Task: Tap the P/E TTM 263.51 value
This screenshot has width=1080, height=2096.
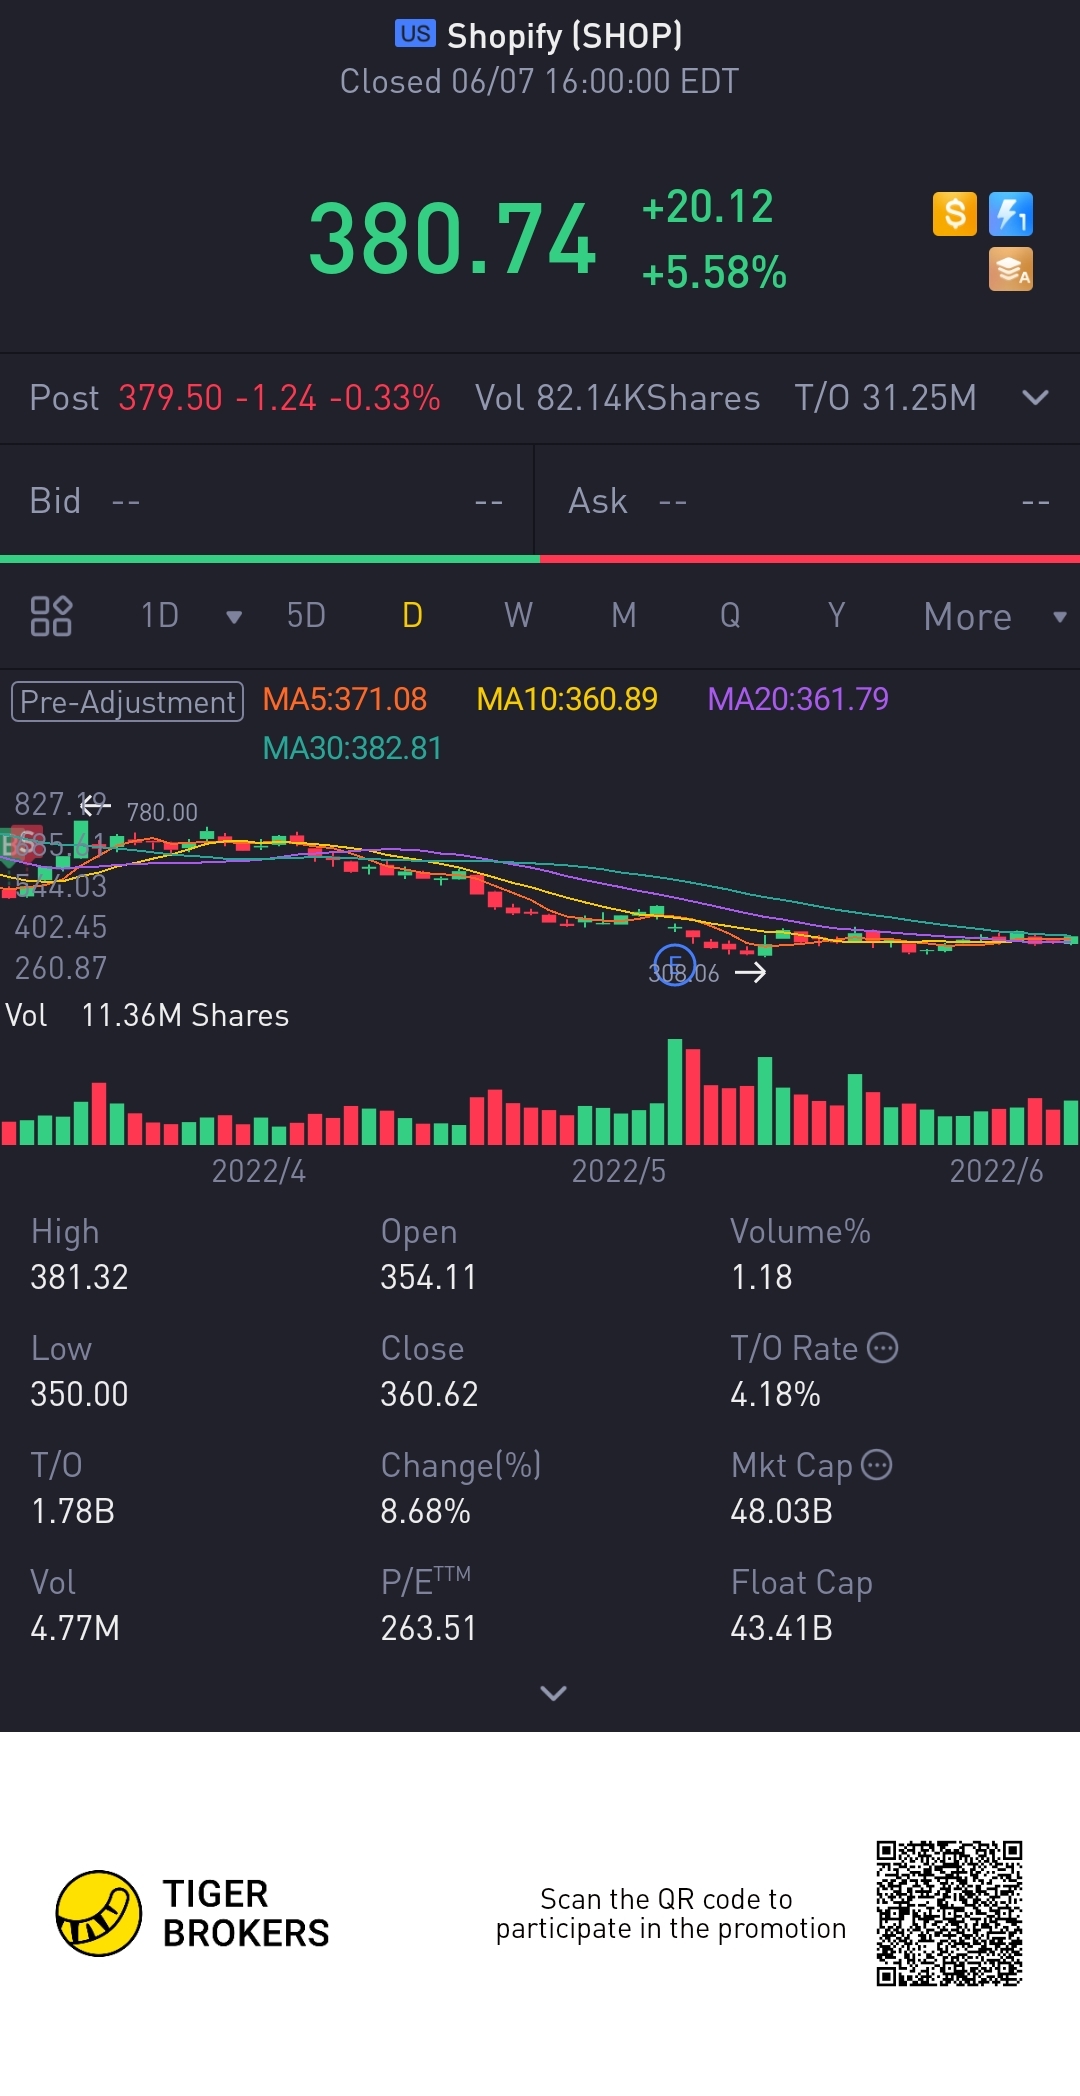Action: [428, 1628]
